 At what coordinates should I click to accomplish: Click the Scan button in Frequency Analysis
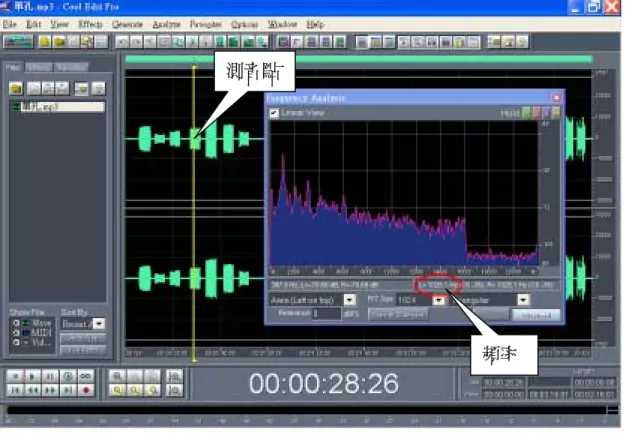[490, 315]
